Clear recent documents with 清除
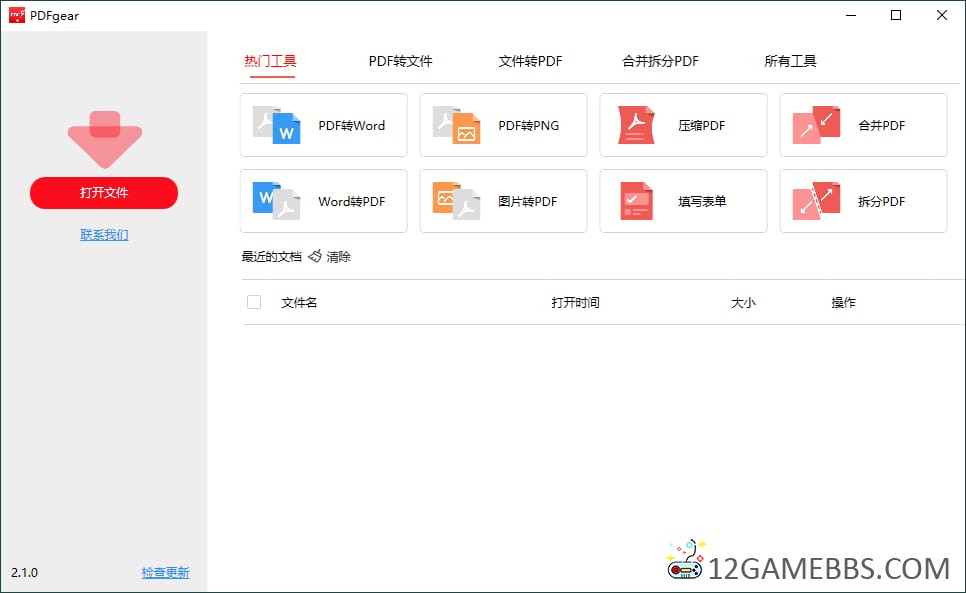The height and width of the screenshot is (593, 966). 338,257
